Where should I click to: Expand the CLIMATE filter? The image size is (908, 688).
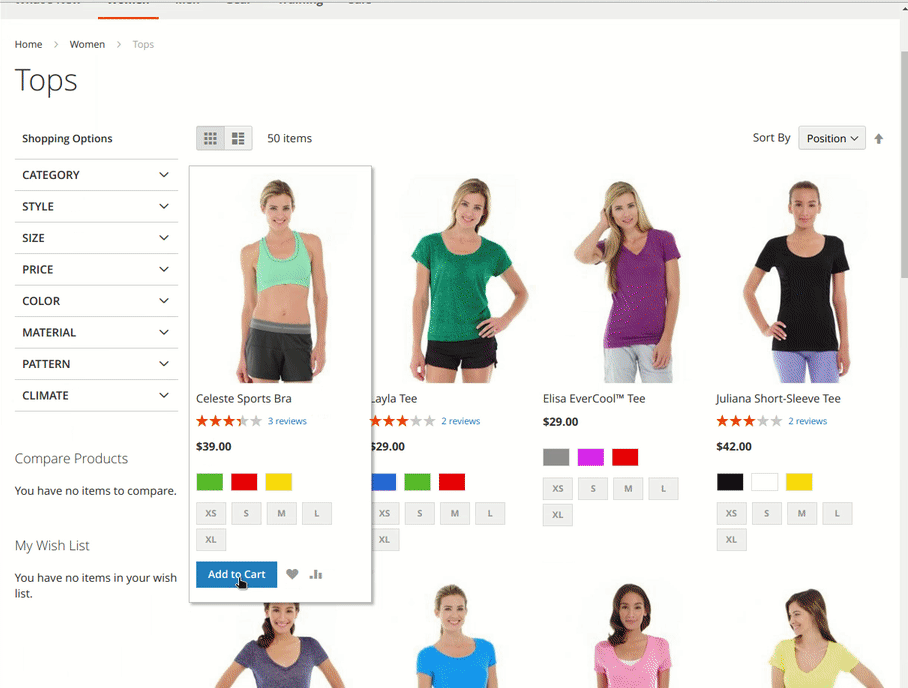click(x=96, y=396)
